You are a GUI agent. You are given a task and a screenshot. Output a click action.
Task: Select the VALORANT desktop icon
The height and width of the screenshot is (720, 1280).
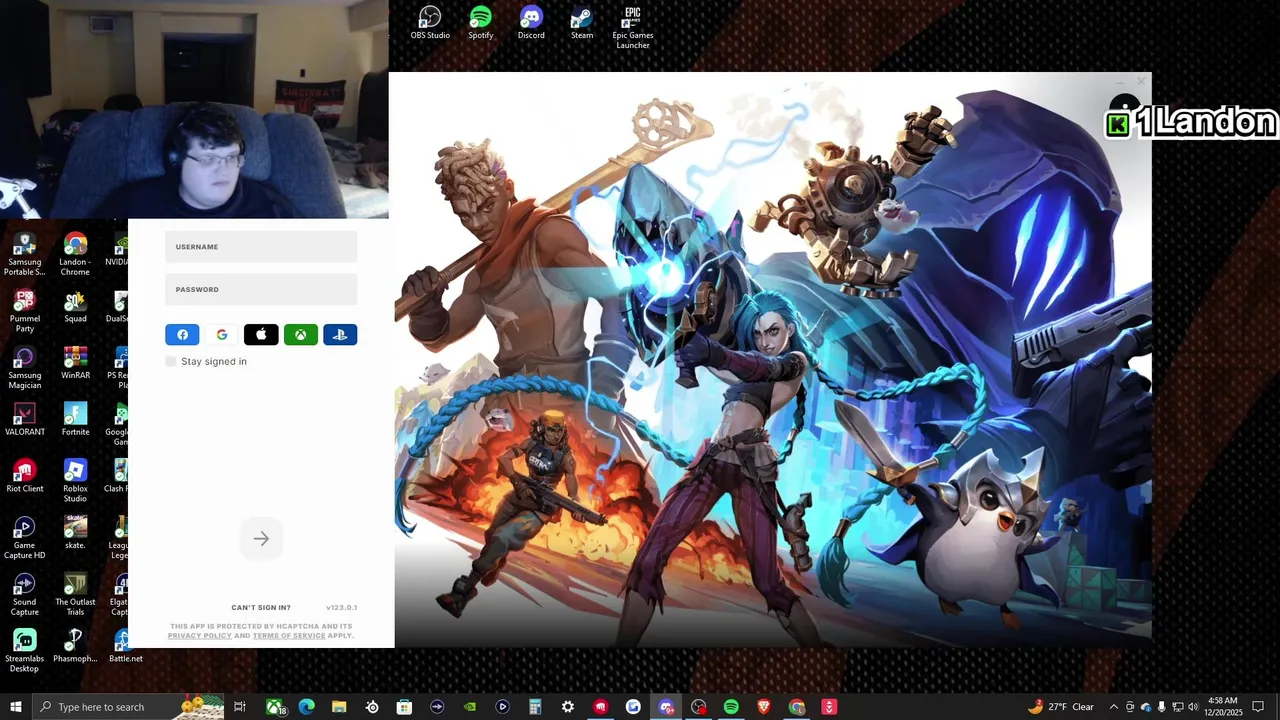tap(24, 420)
